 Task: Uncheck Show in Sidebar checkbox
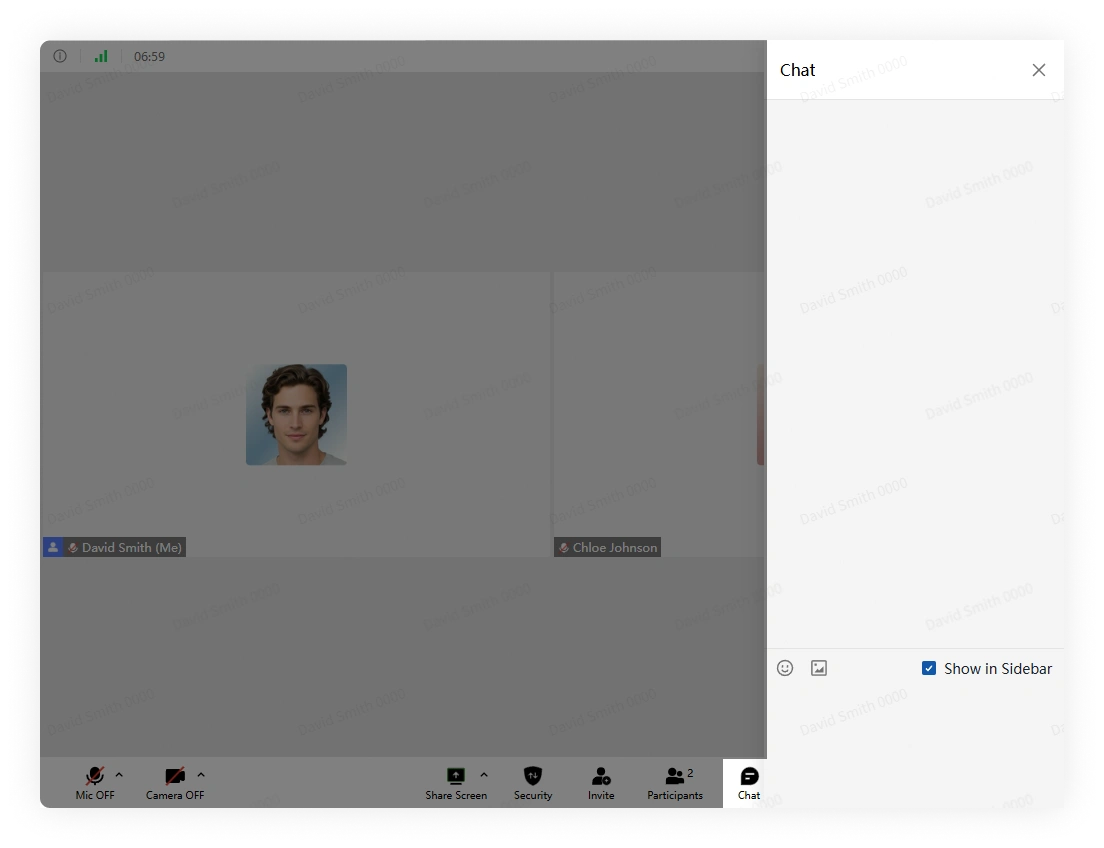coord(929,668)
